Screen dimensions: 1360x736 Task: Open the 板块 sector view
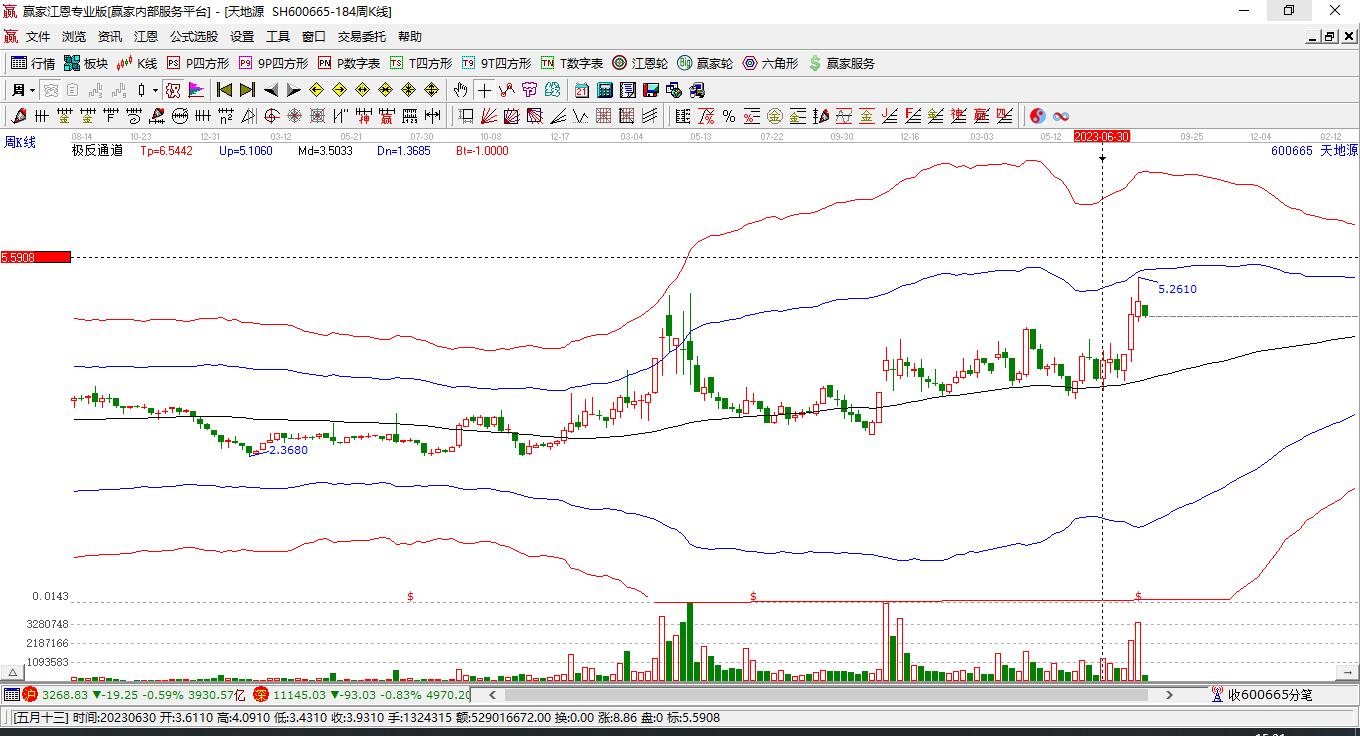86,63
